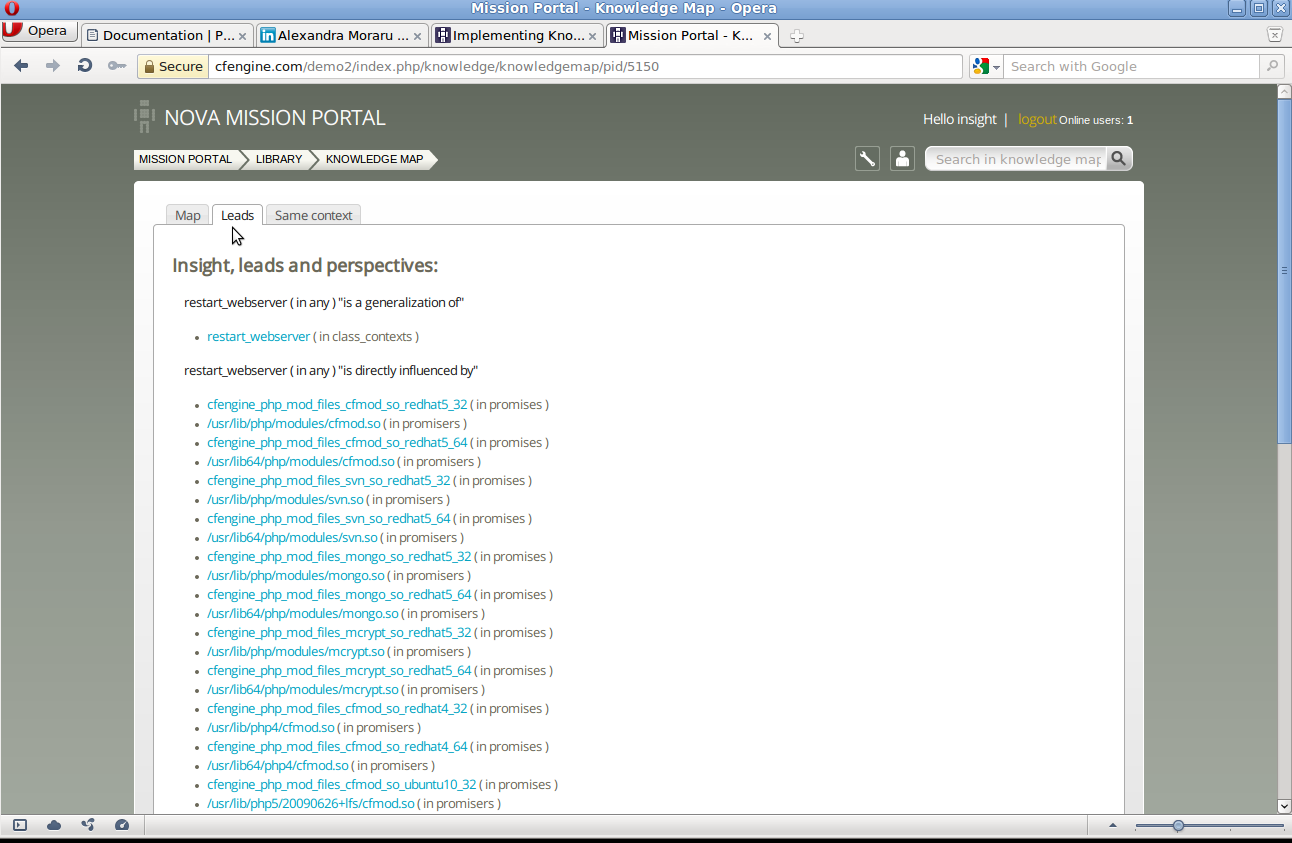Open cfengine_php_mod_files_cfmod_so_redhat5_32 link

[x=337, y=404]
